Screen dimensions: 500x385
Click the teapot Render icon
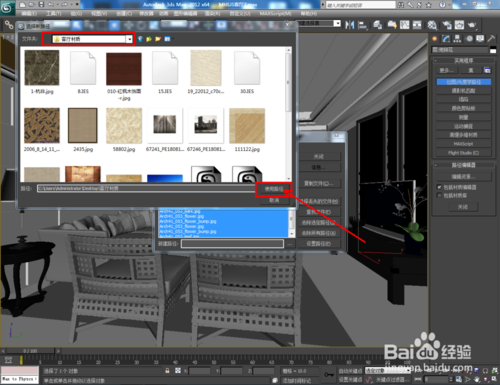[x=472, y=25]
